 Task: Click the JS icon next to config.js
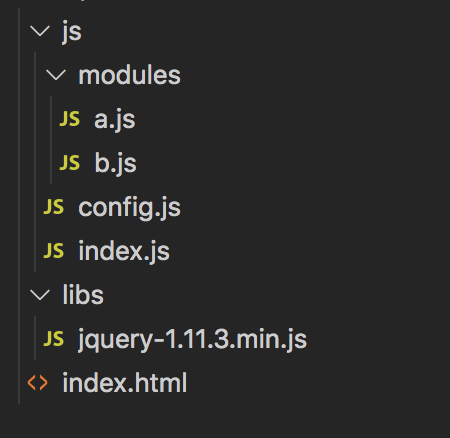click(54, 207)
